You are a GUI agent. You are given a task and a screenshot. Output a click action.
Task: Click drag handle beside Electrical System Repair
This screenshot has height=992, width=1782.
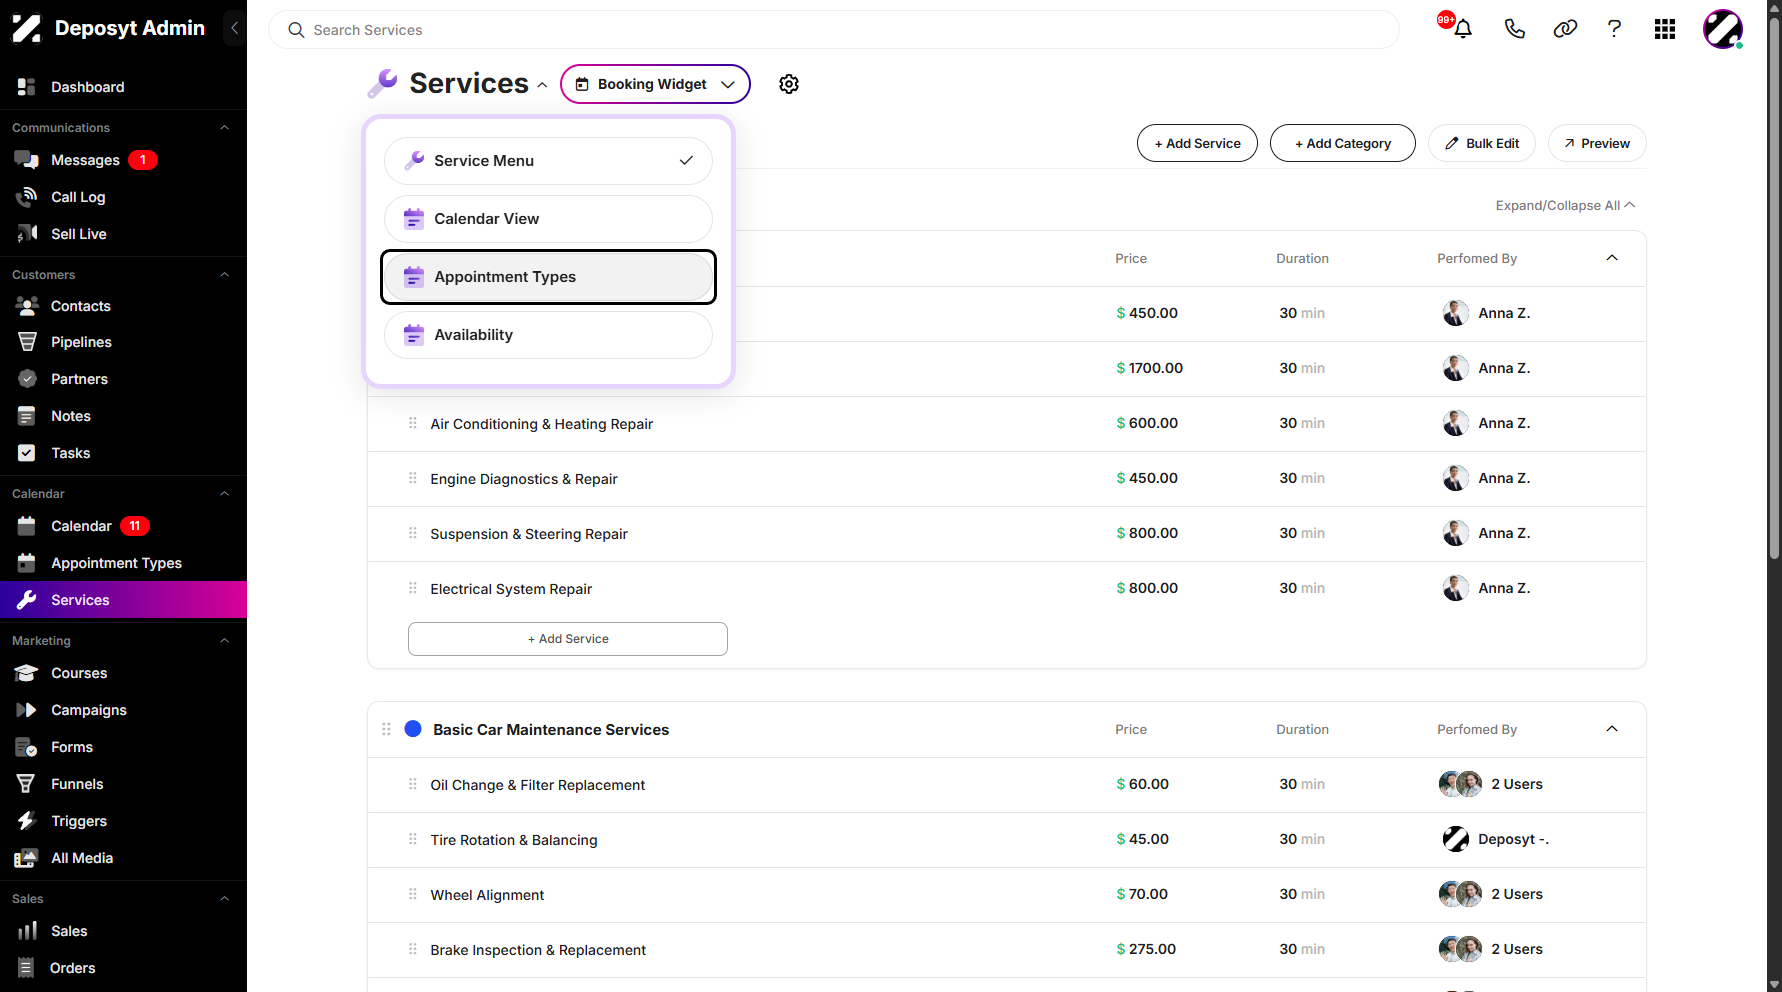pyautogui.click(x=413, y=588)
